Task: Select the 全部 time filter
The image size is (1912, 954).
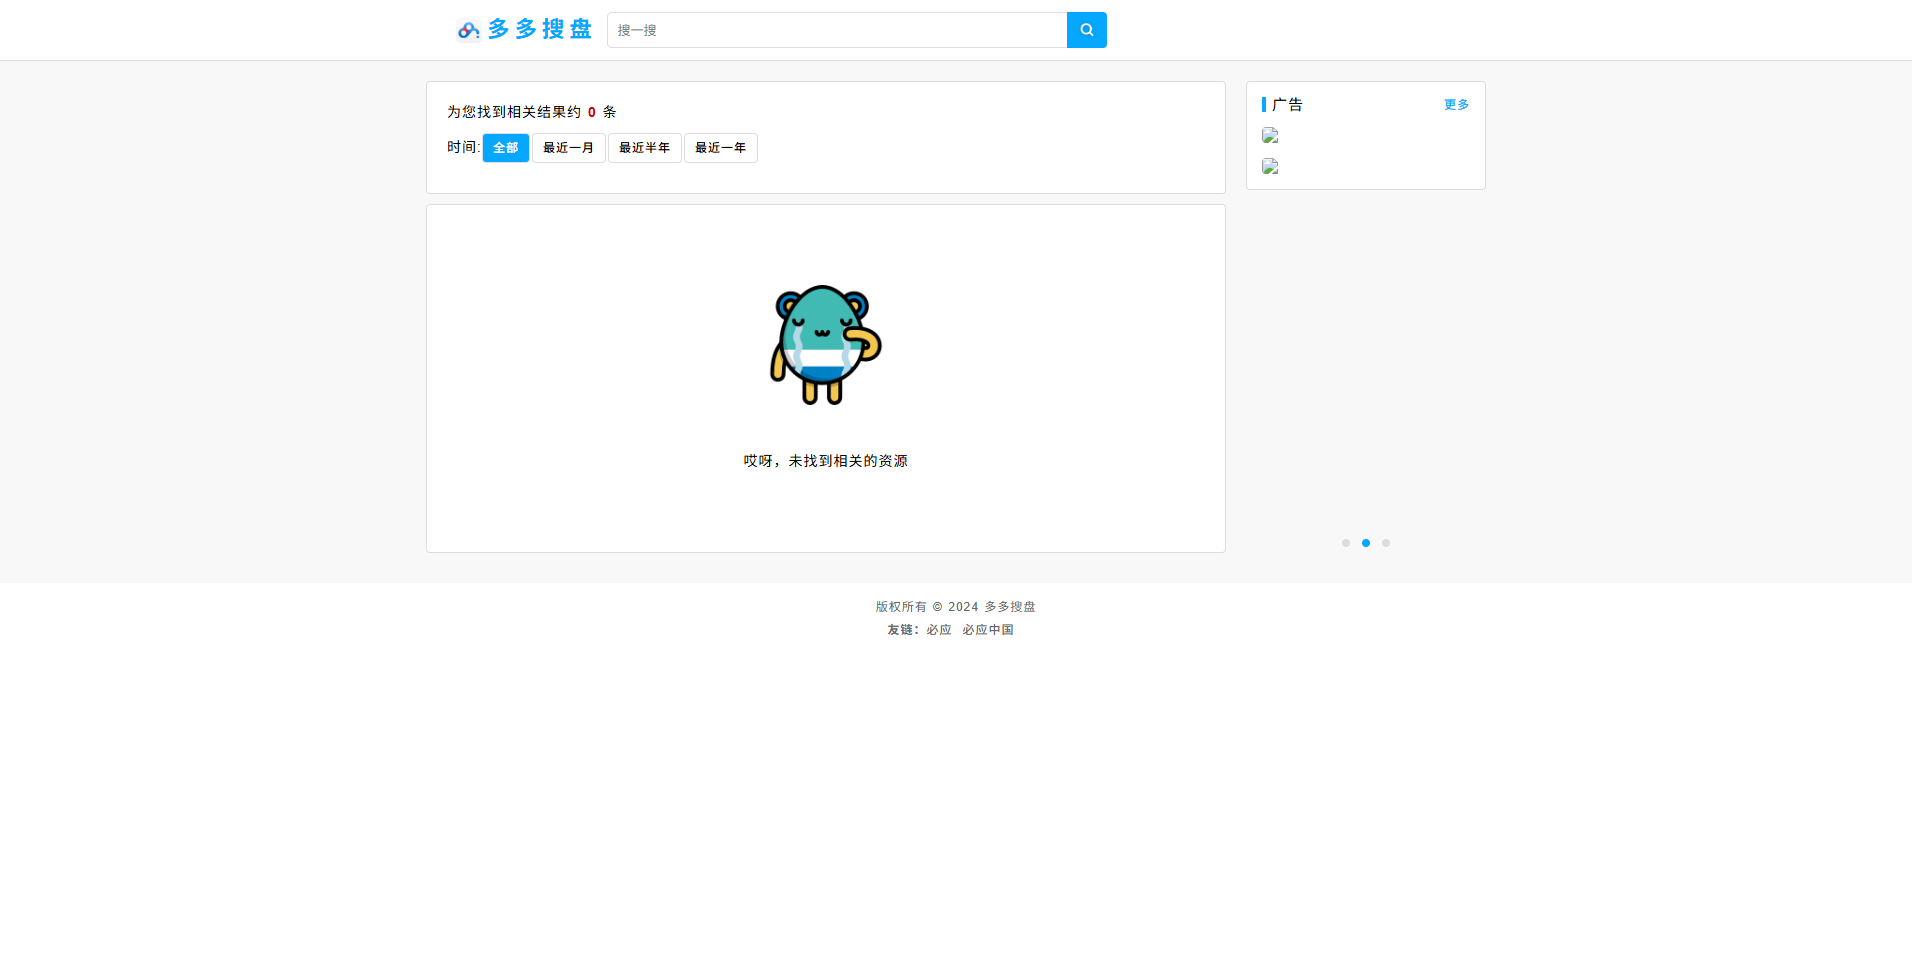Action: click(x=505, y=147)
